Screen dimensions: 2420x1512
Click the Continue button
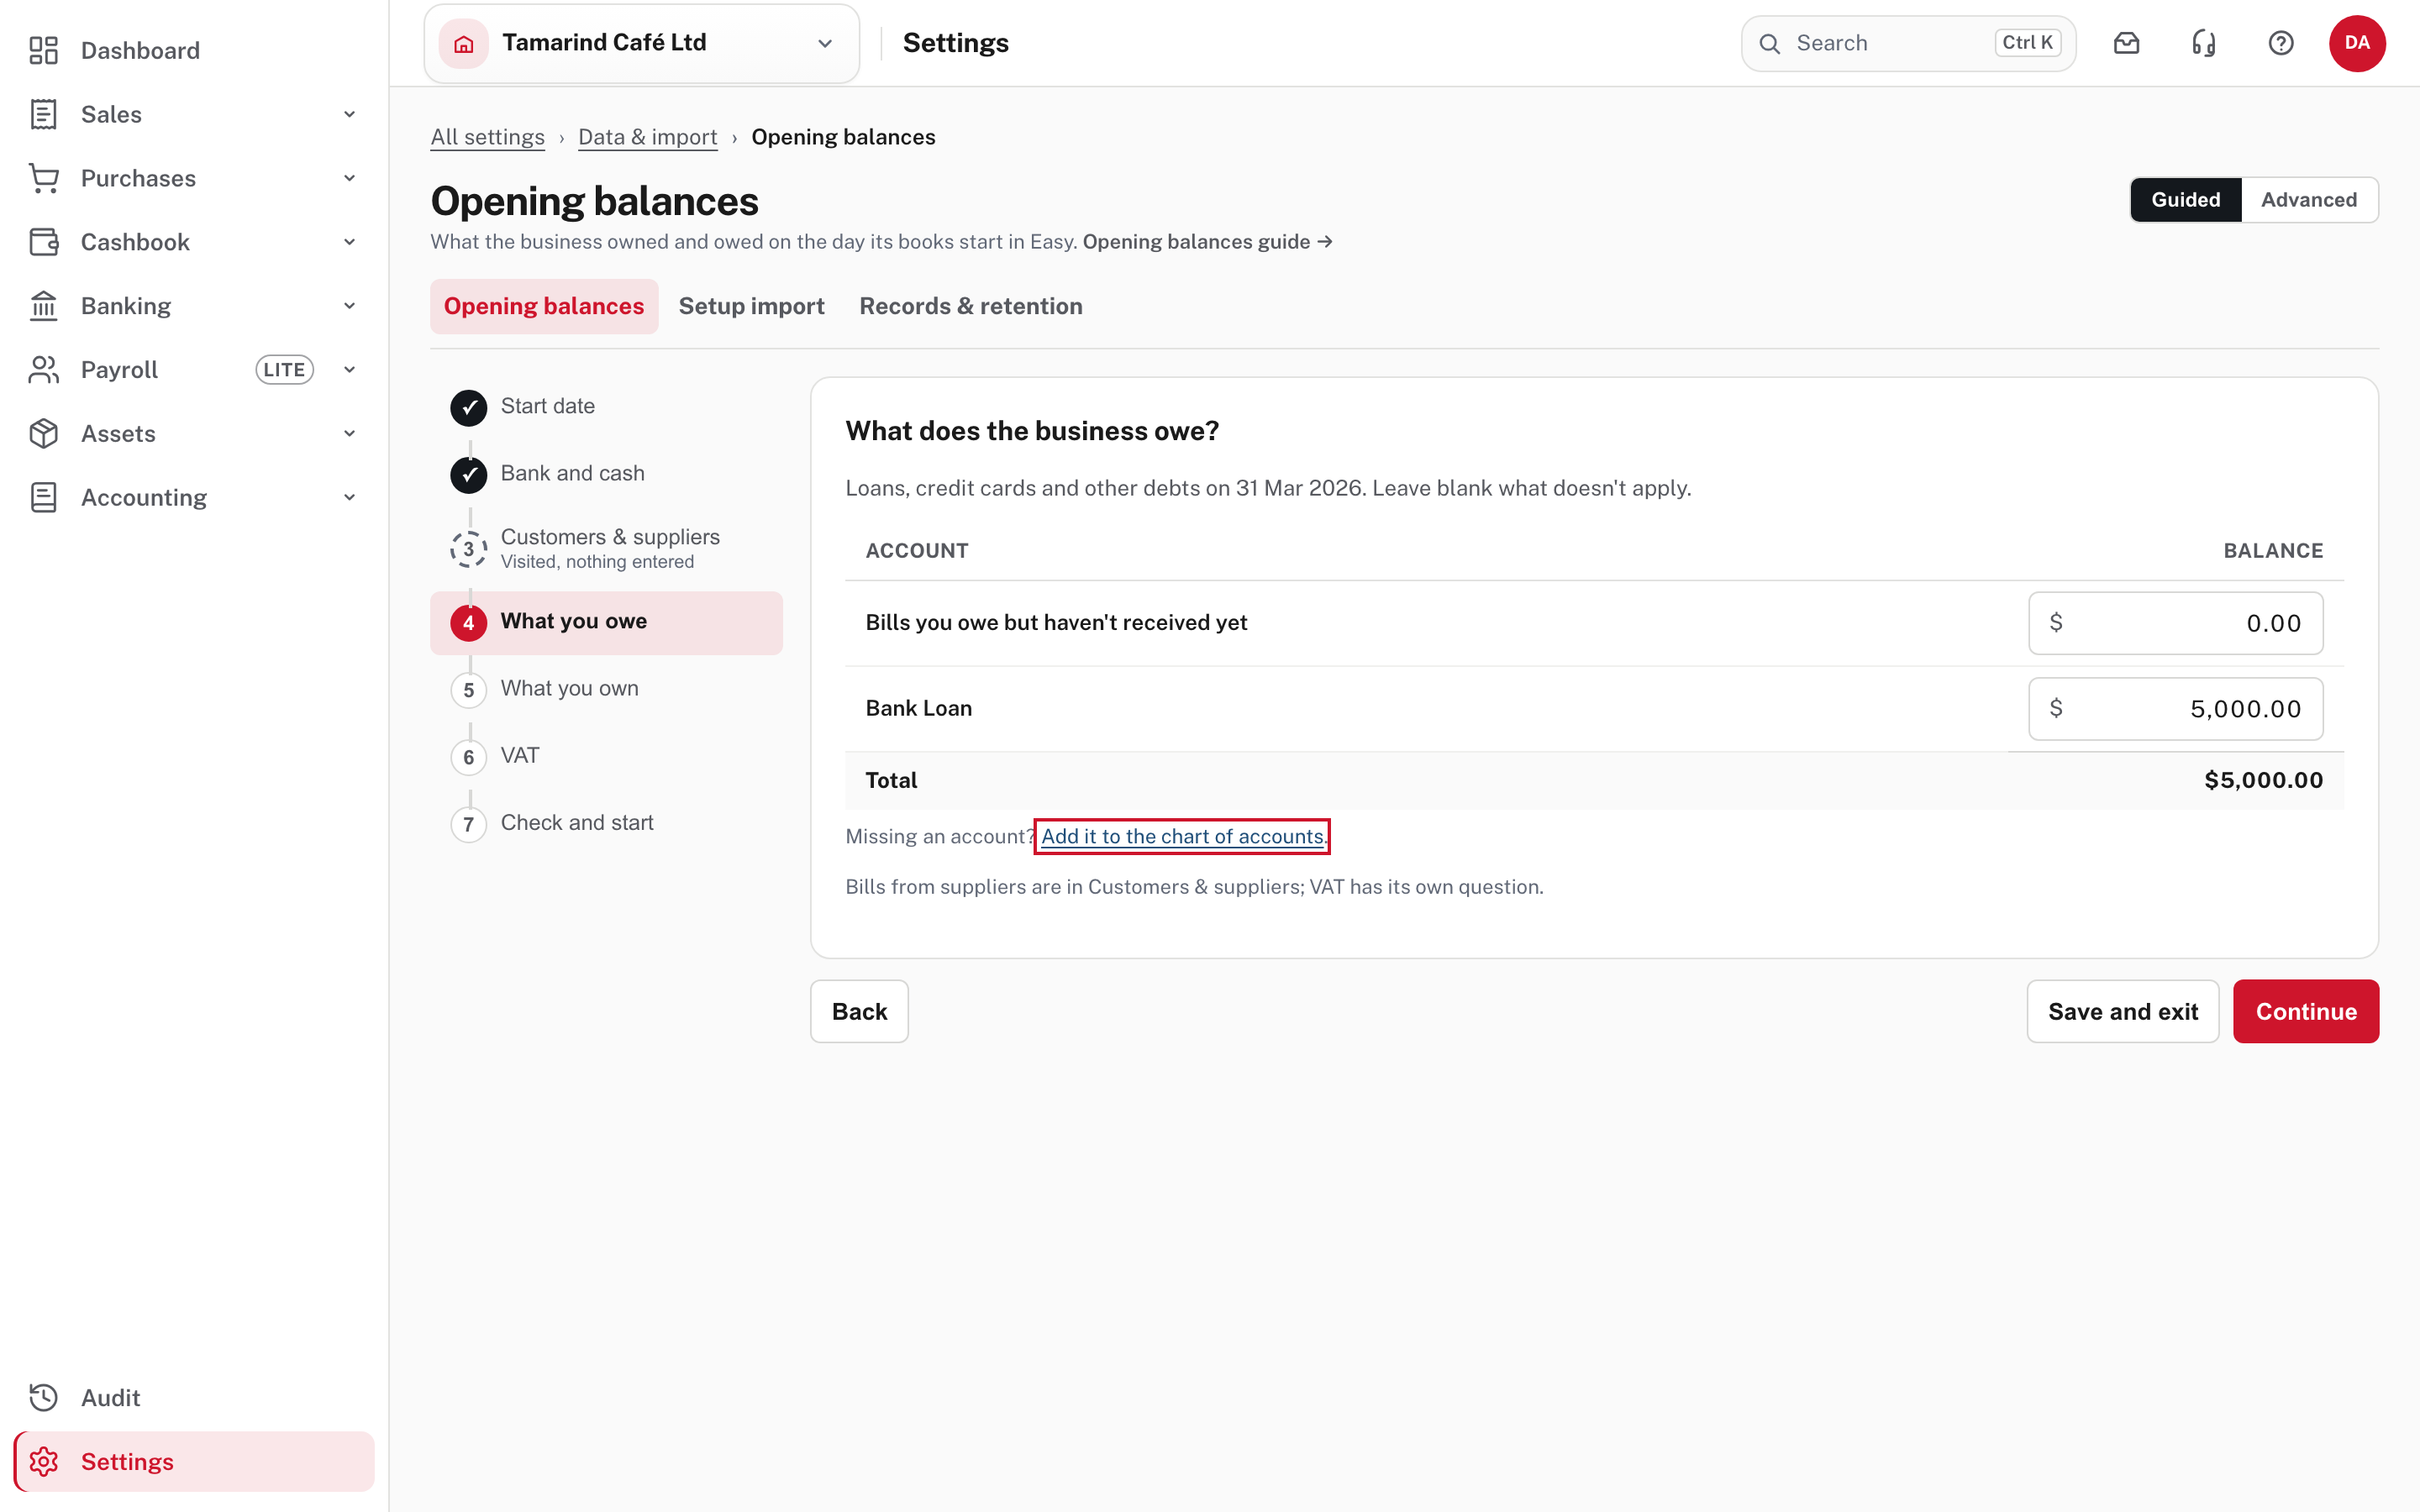coord(2306,1011)
